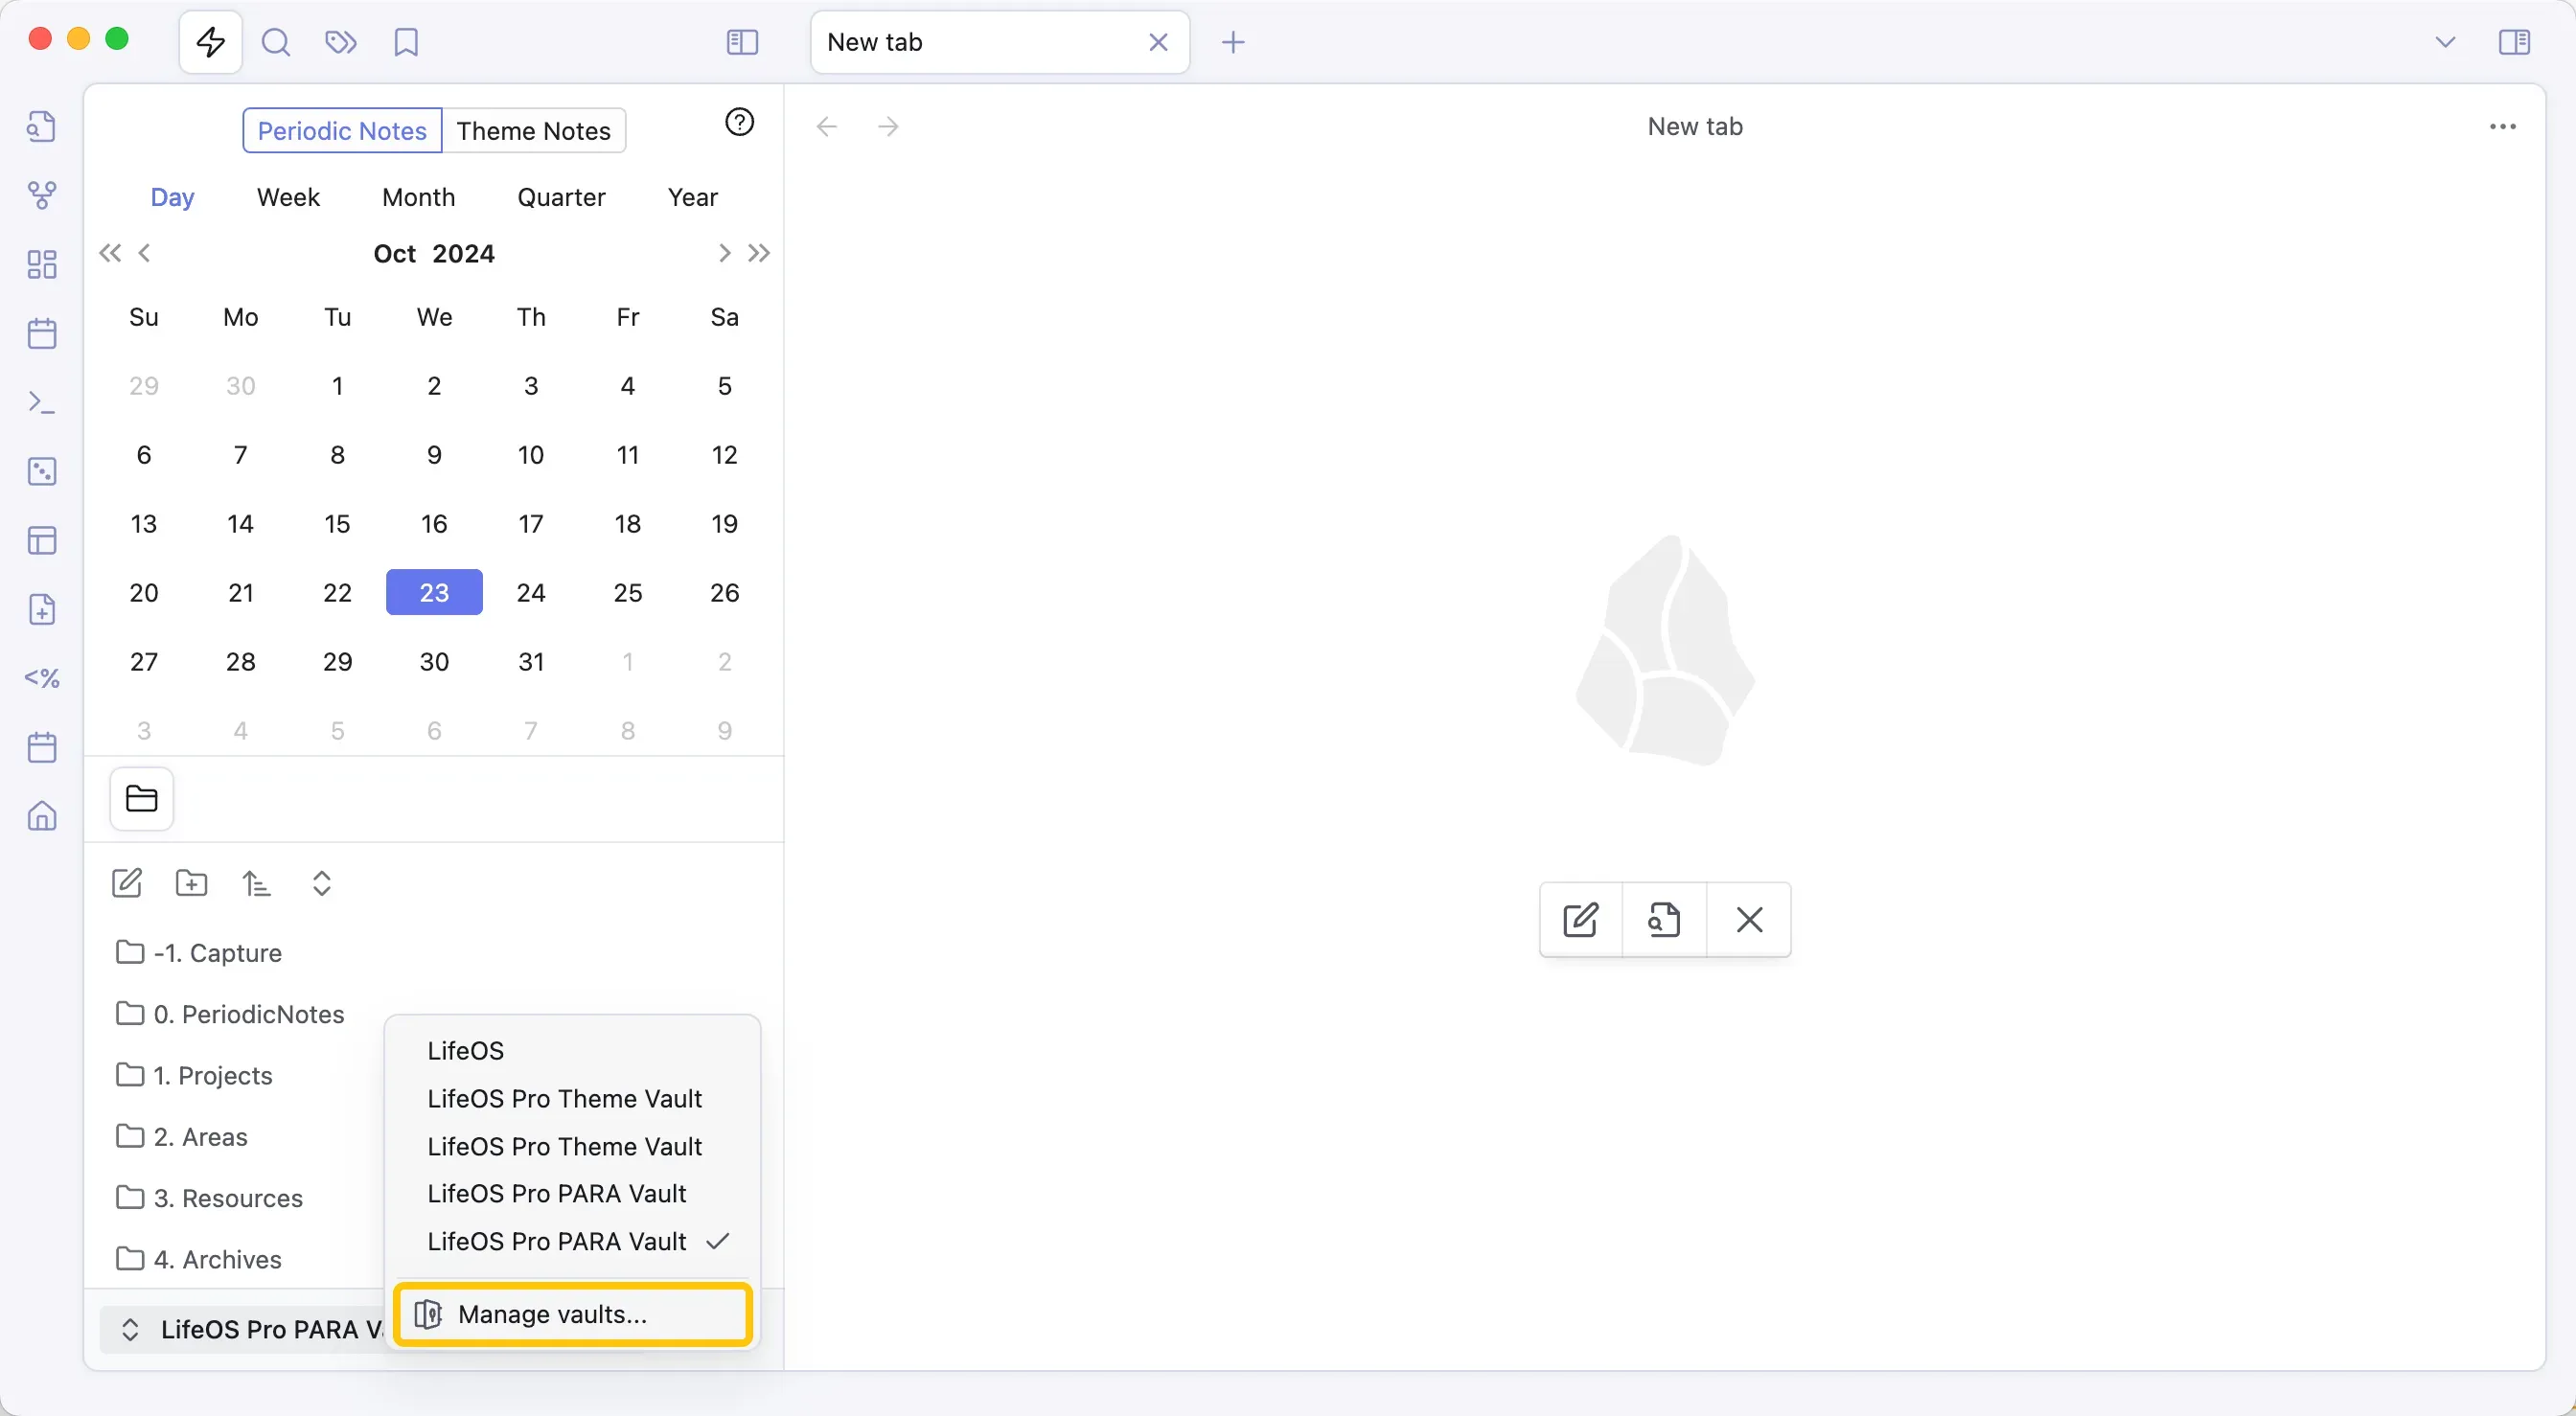Go to next month chevron
The image size is (2576, 1416).
724,253
